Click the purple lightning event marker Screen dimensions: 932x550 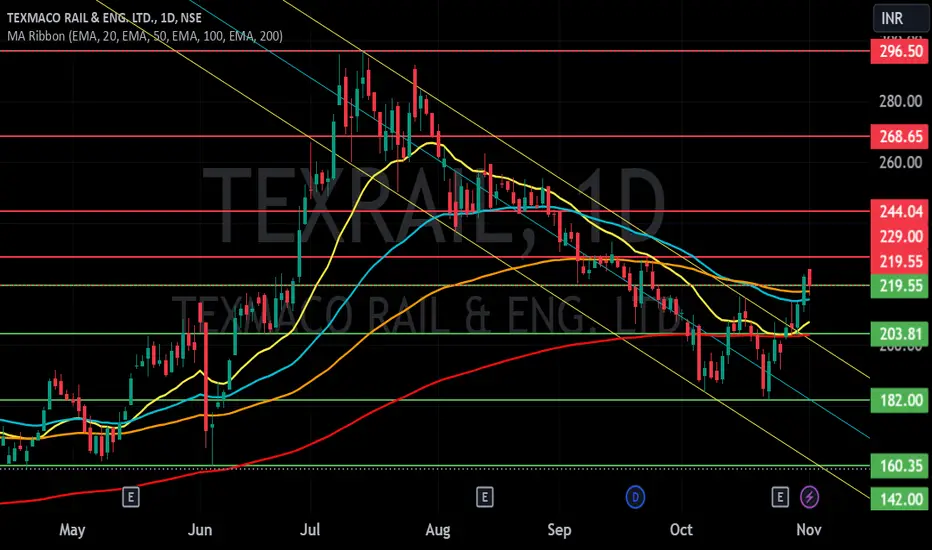(x=810, y=497)
